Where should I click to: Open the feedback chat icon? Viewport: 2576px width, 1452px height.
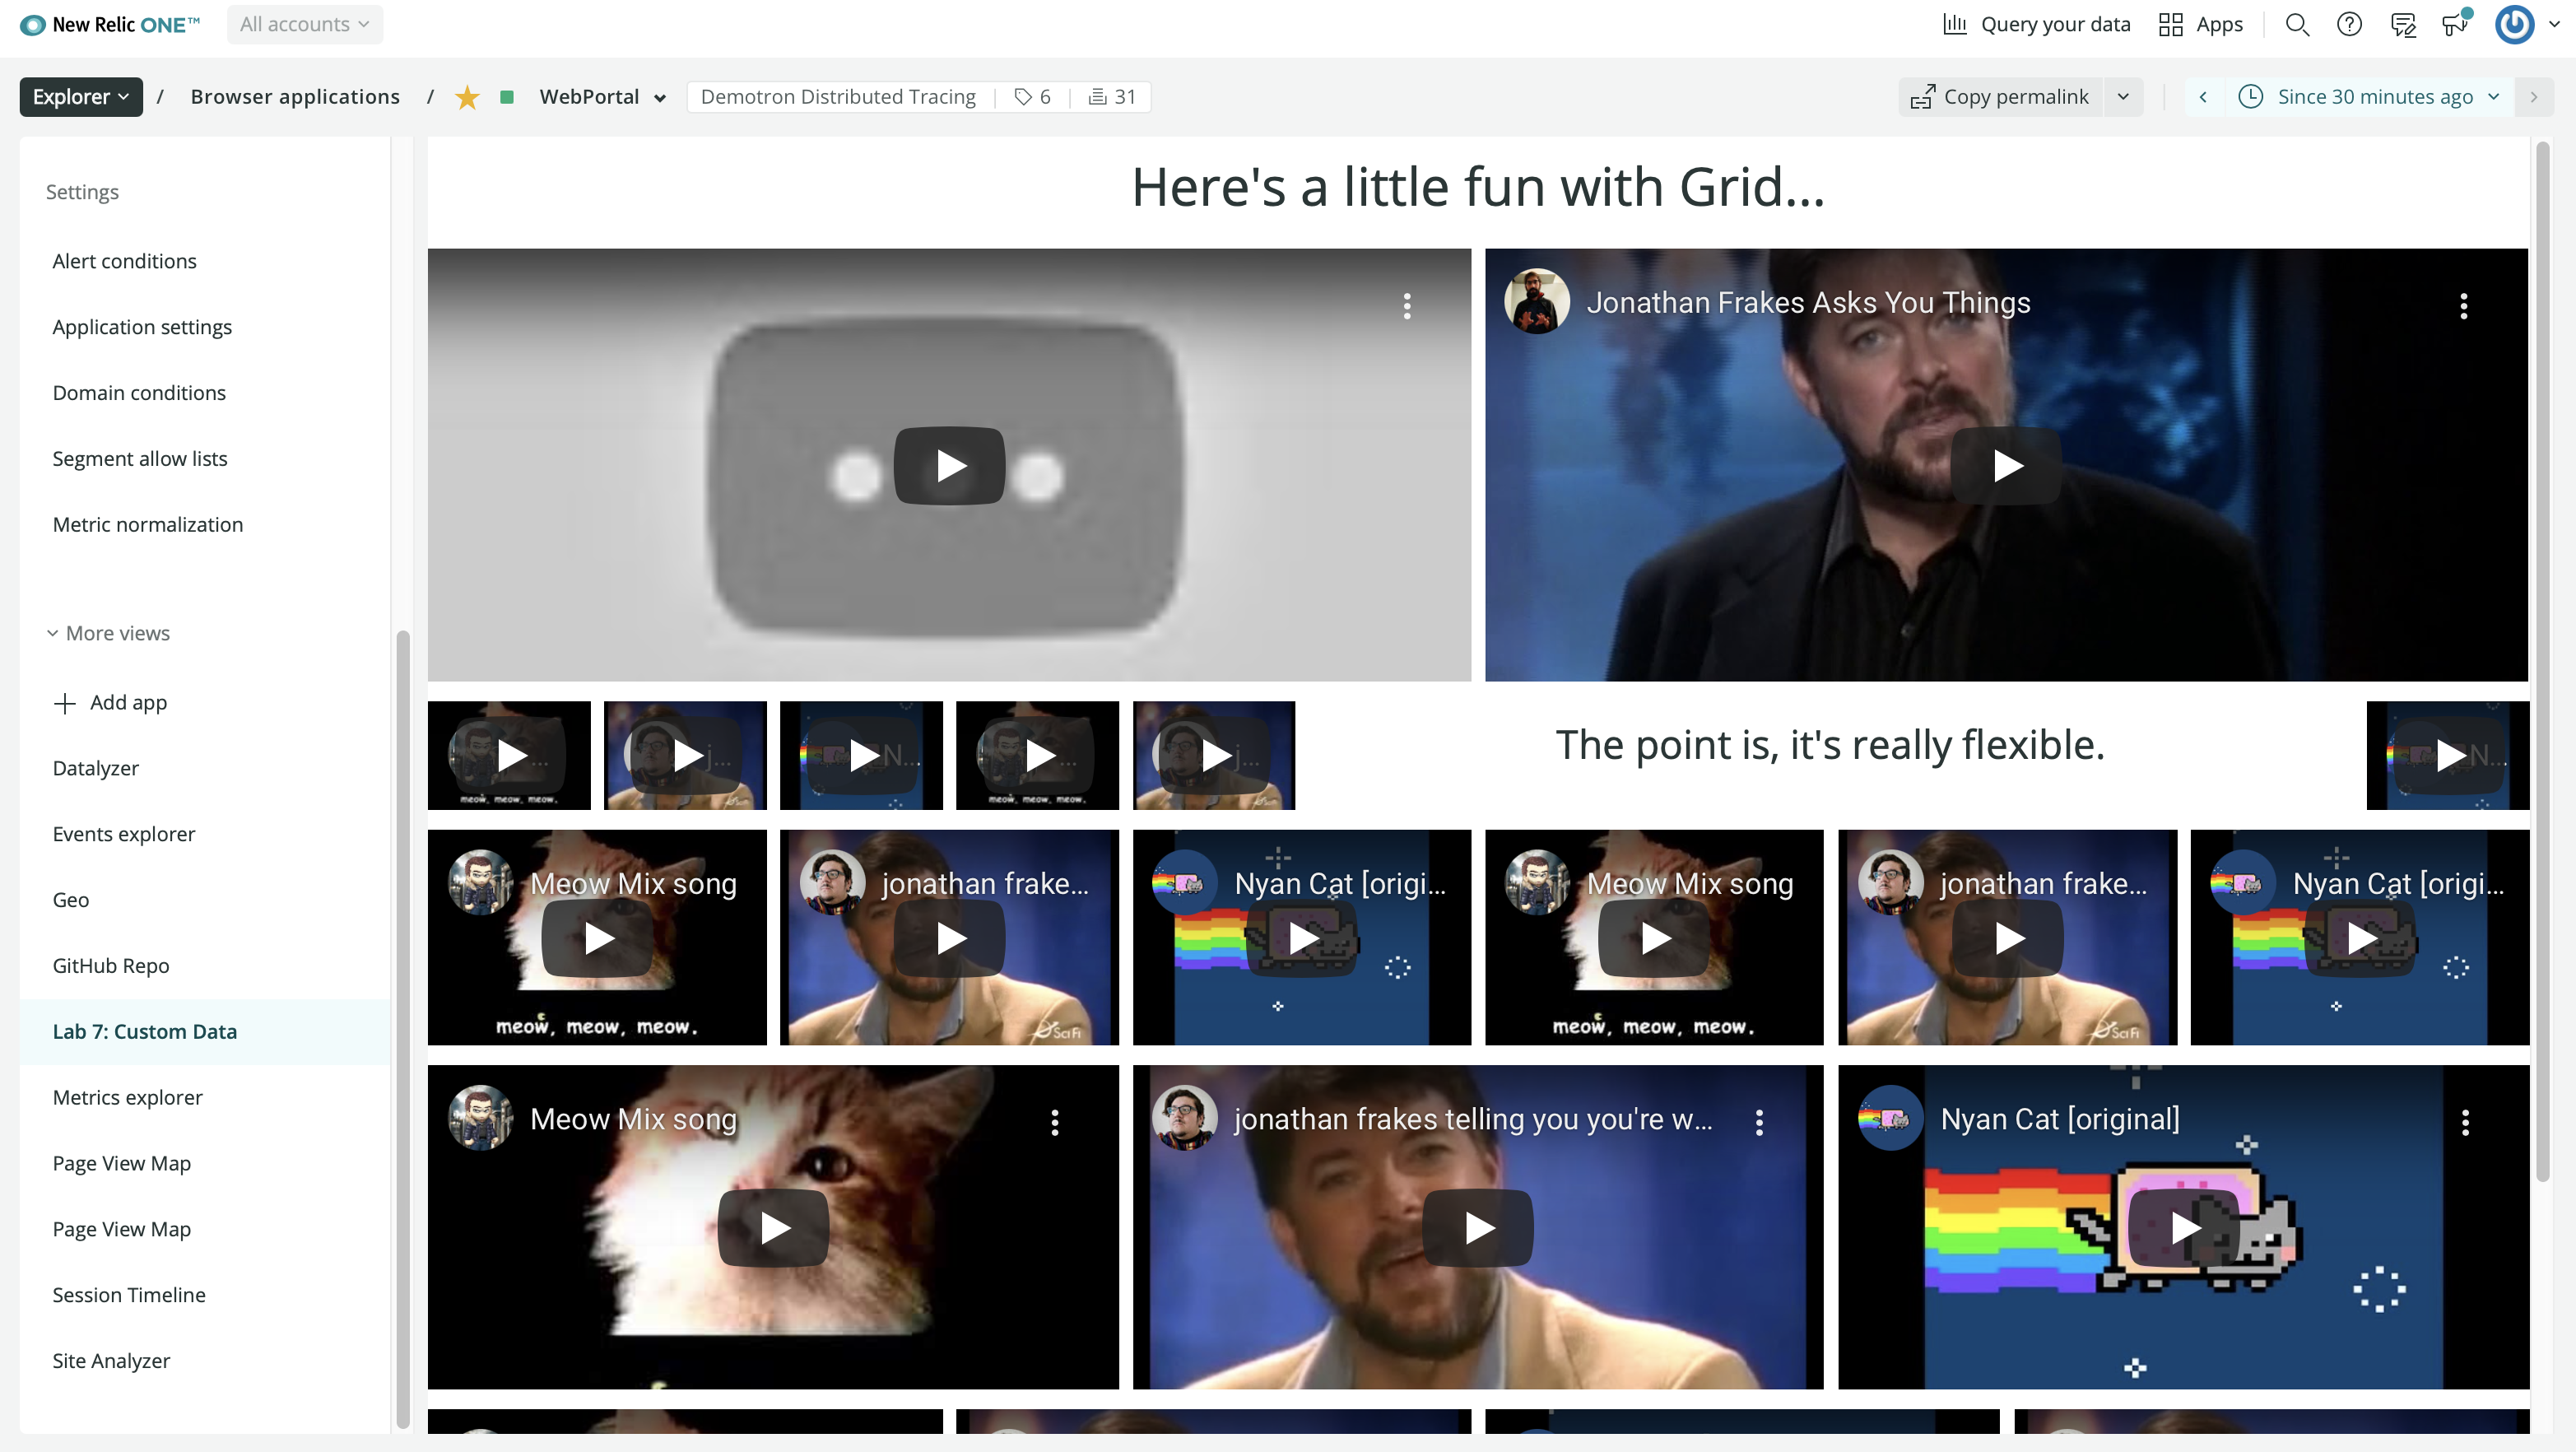2402,25
